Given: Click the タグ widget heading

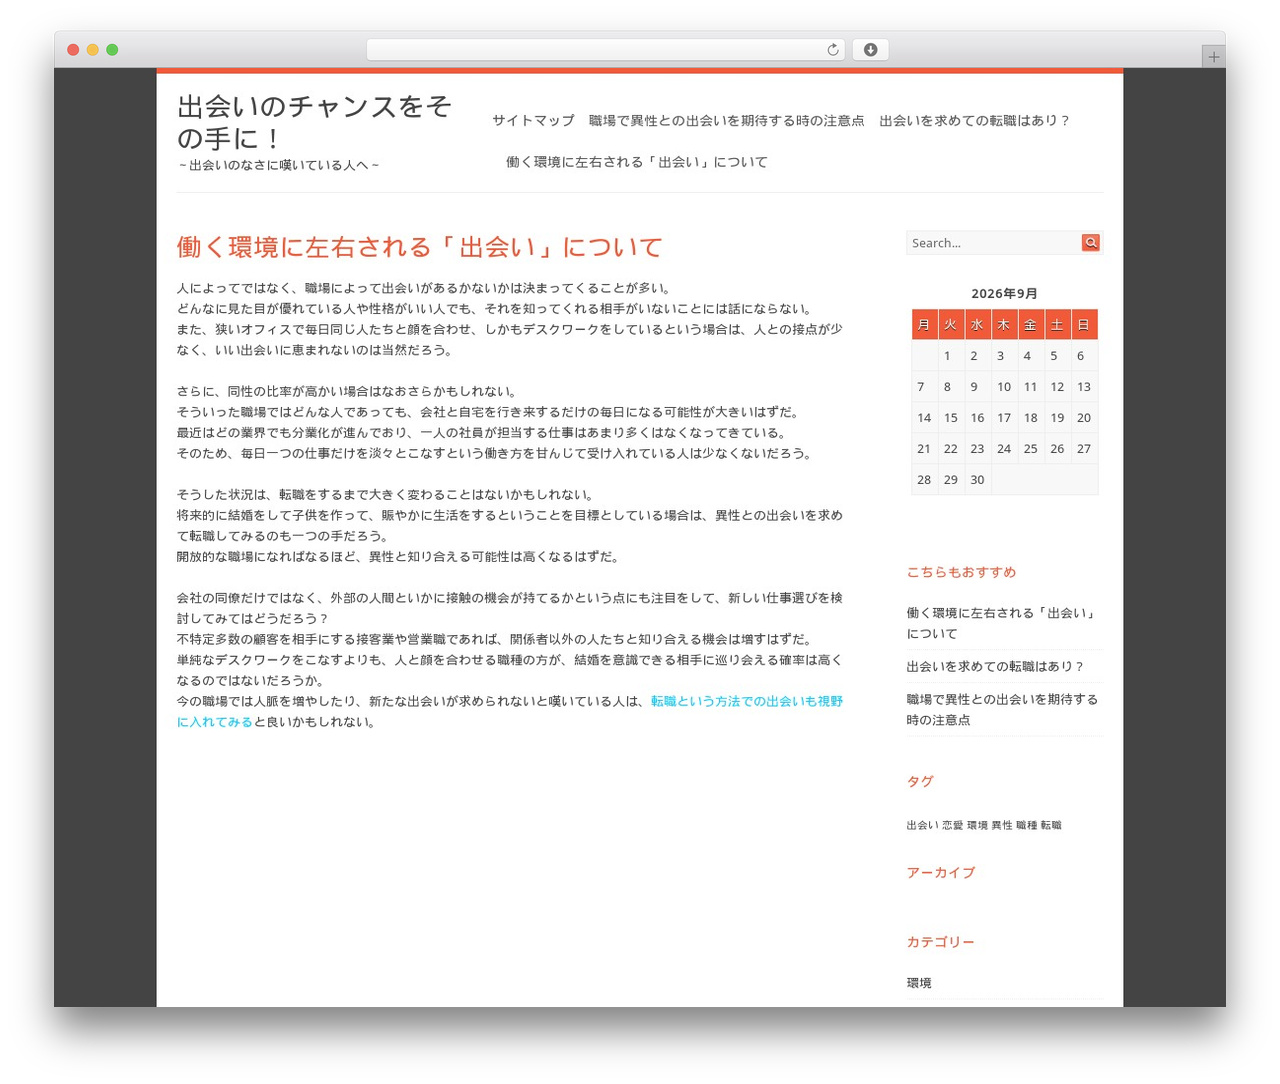Looking at the screenshot, I should click(920, 781).
